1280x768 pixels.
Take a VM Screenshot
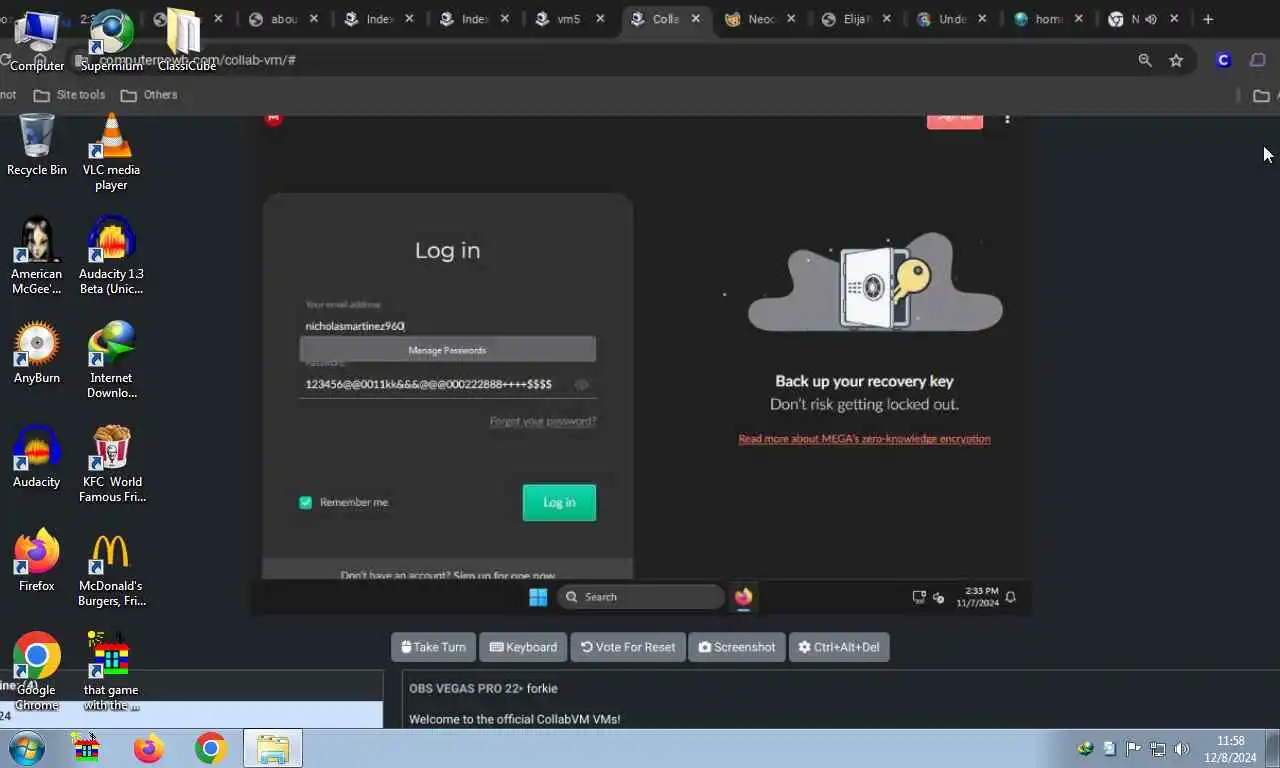(737, 647)
